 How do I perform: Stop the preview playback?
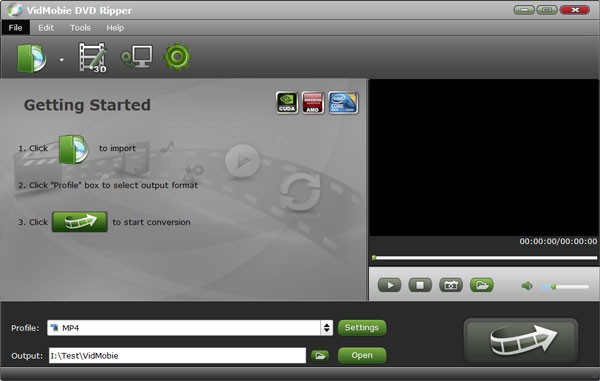[x=420, y=285]
